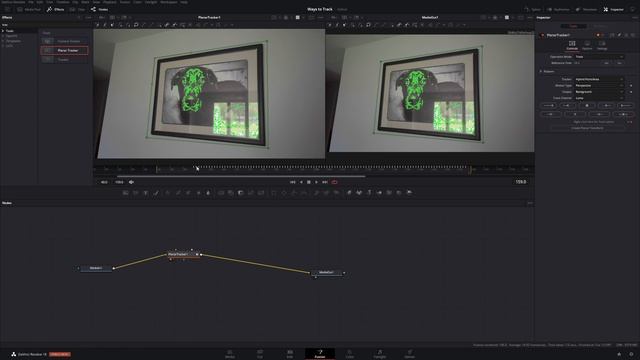
Task: Open the Deliver page tab
Action: click(x=409, y=354)
